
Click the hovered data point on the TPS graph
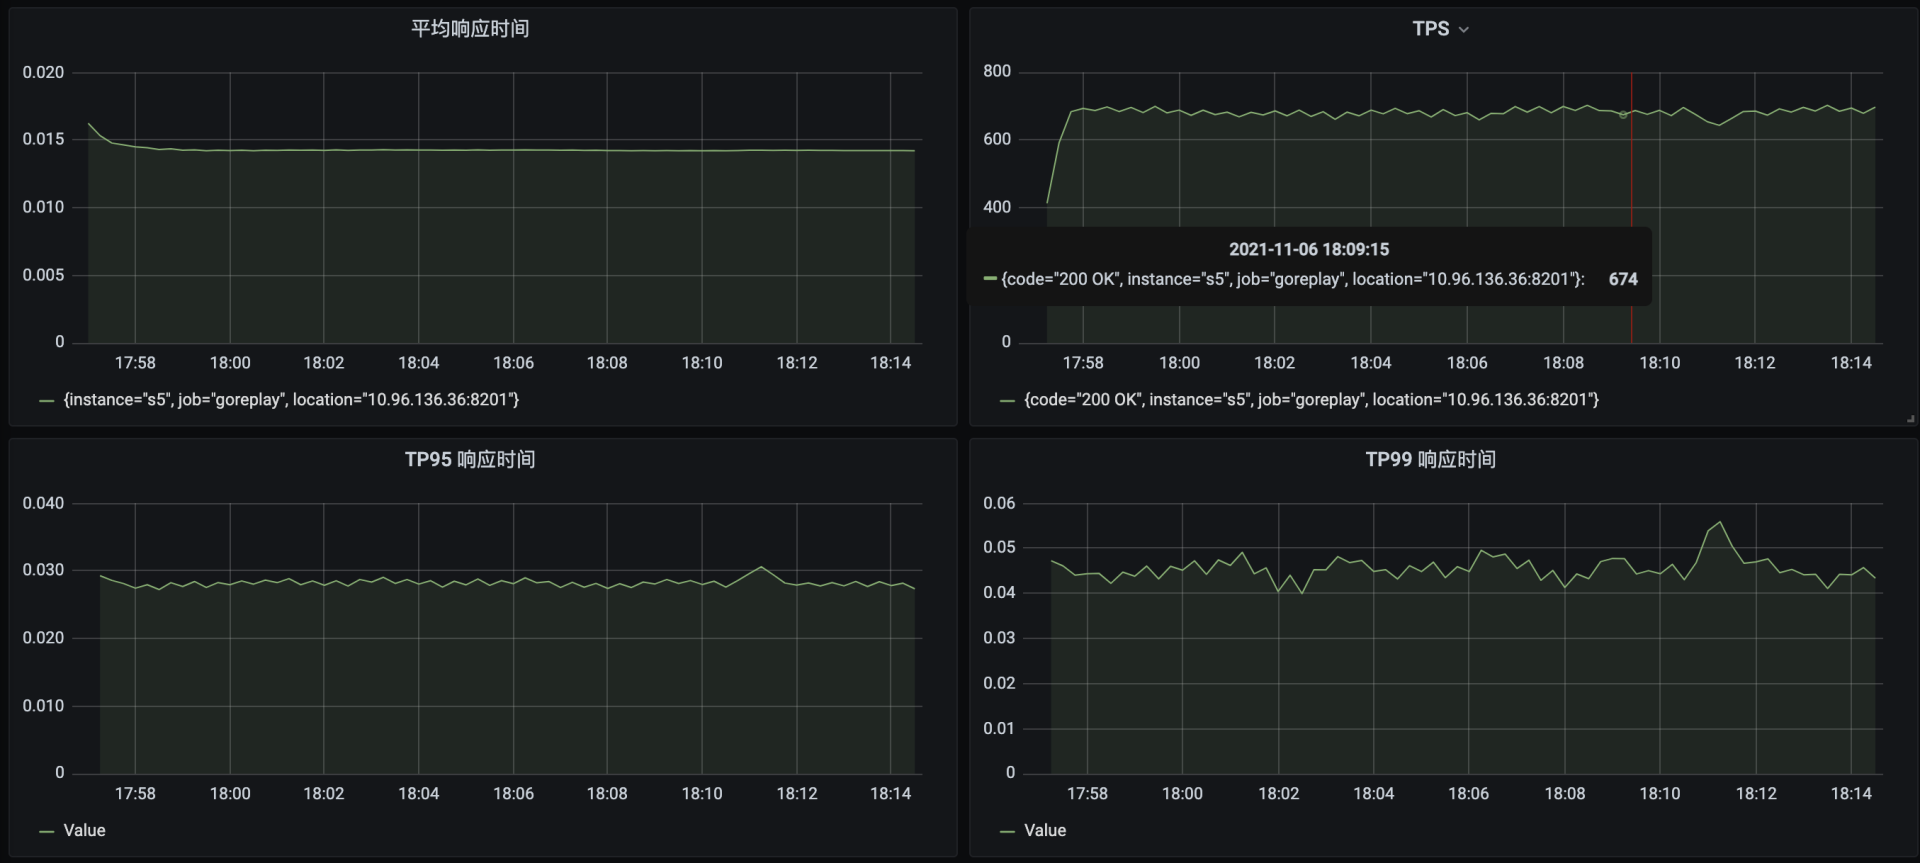pyautogui.click(x=1623, y=115)
